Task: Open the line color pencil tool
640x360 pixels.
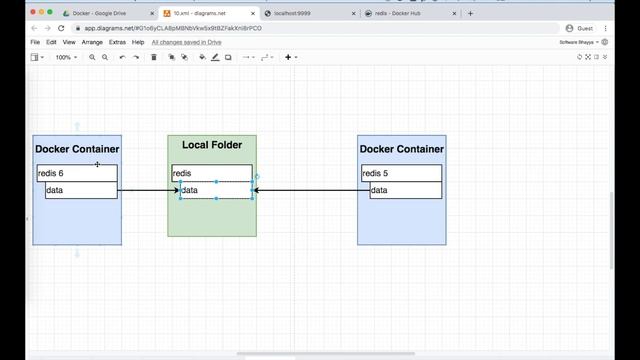Action: point(215,58)
